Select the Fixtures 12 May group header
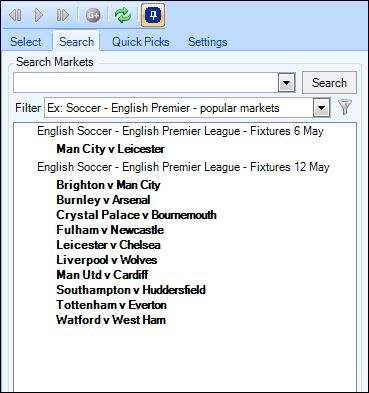This screenshot has width=369, height=393. (x=183, y=167)
